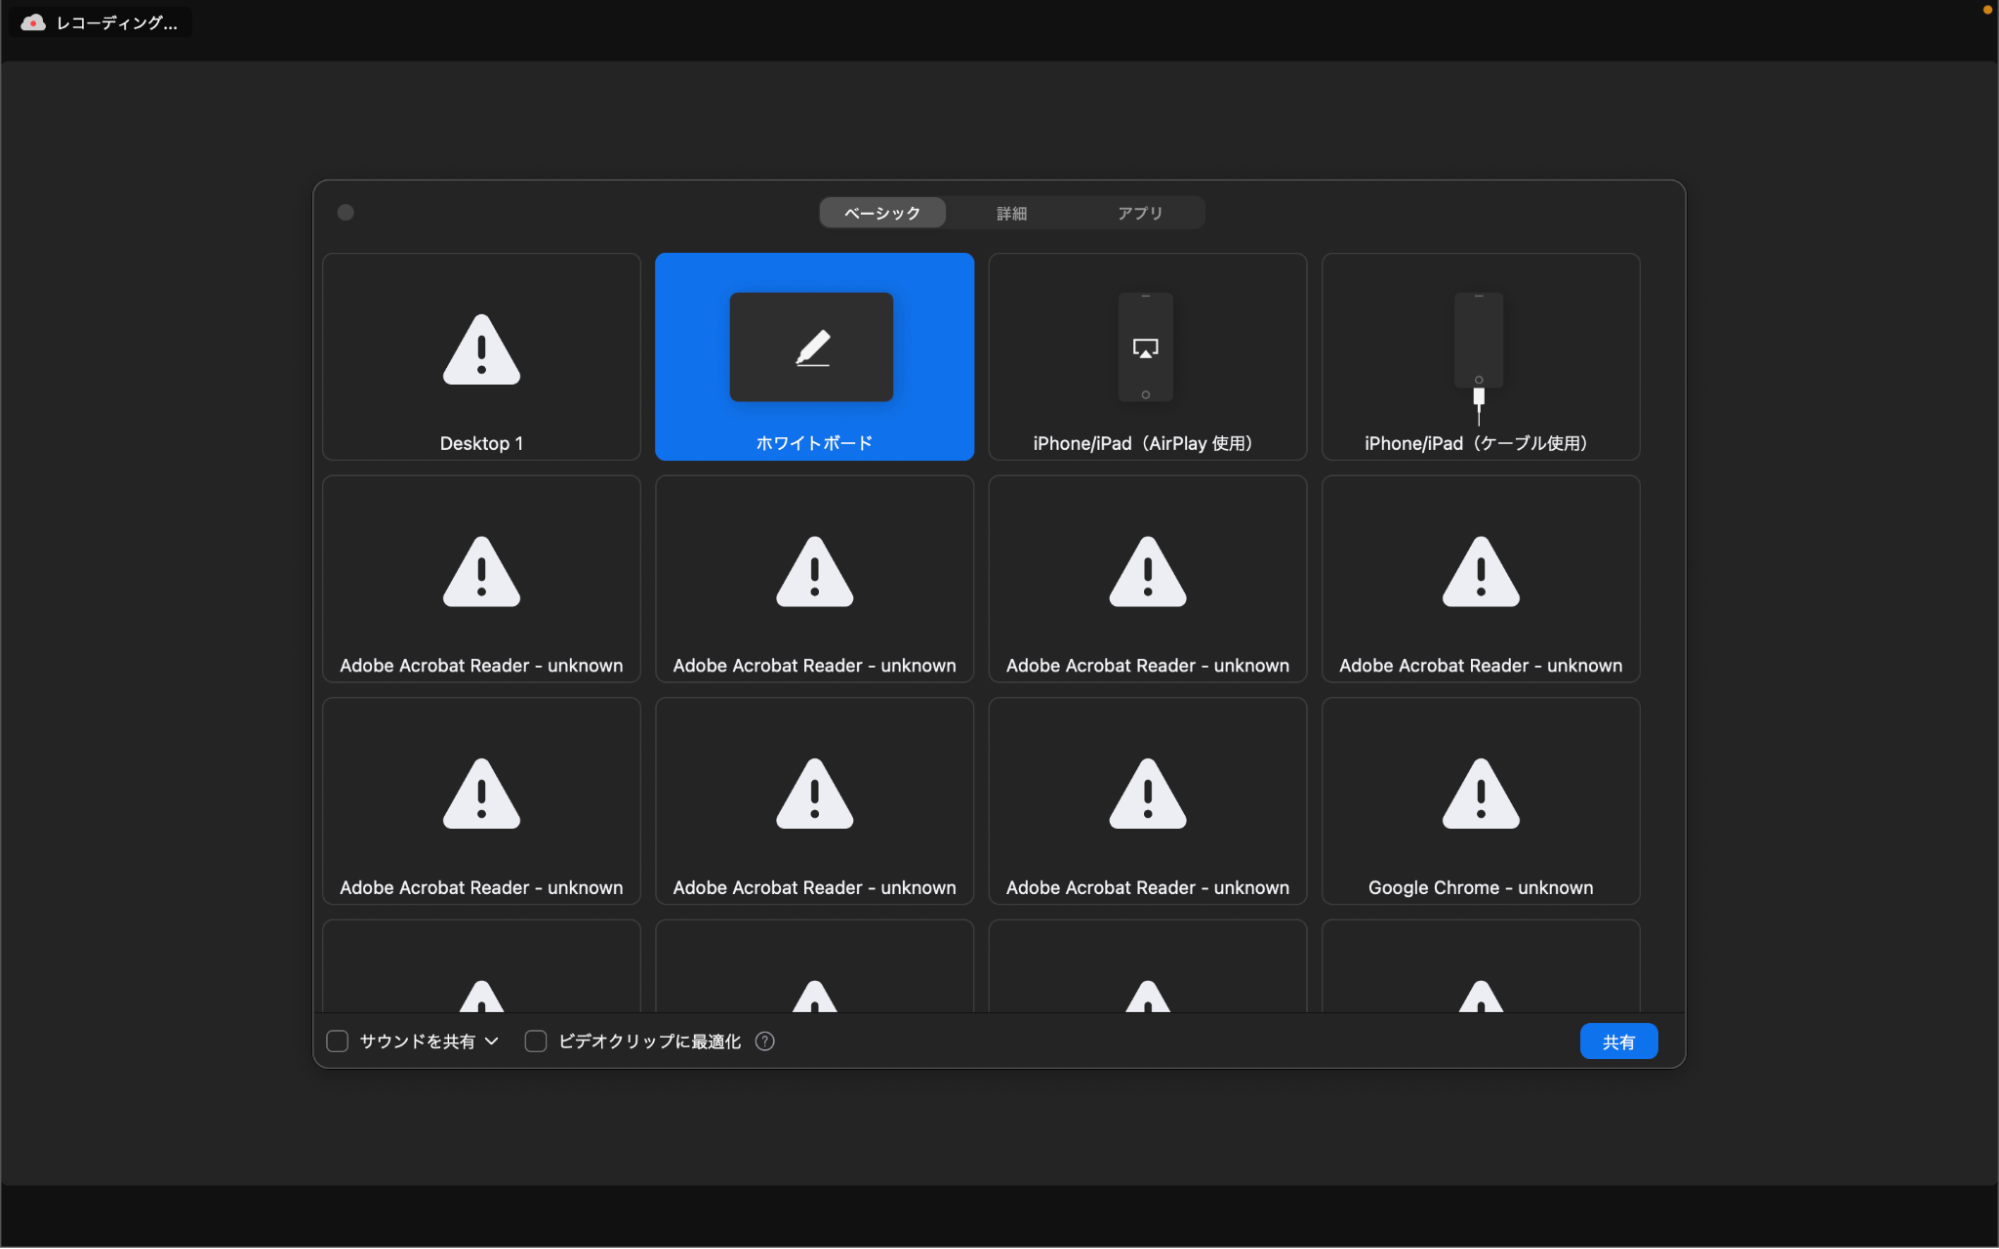Tick the ビデオクリップに最適化 checkbox
Viewport: 1999px width, 1249px height.
536,1041
